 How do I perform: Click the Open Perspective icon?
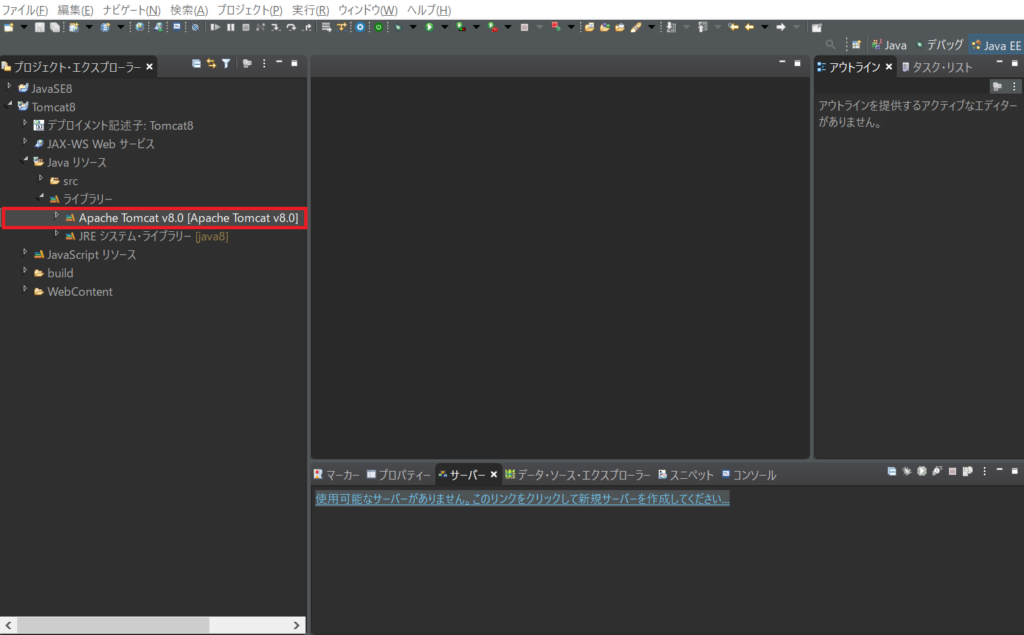pos(856,45)
